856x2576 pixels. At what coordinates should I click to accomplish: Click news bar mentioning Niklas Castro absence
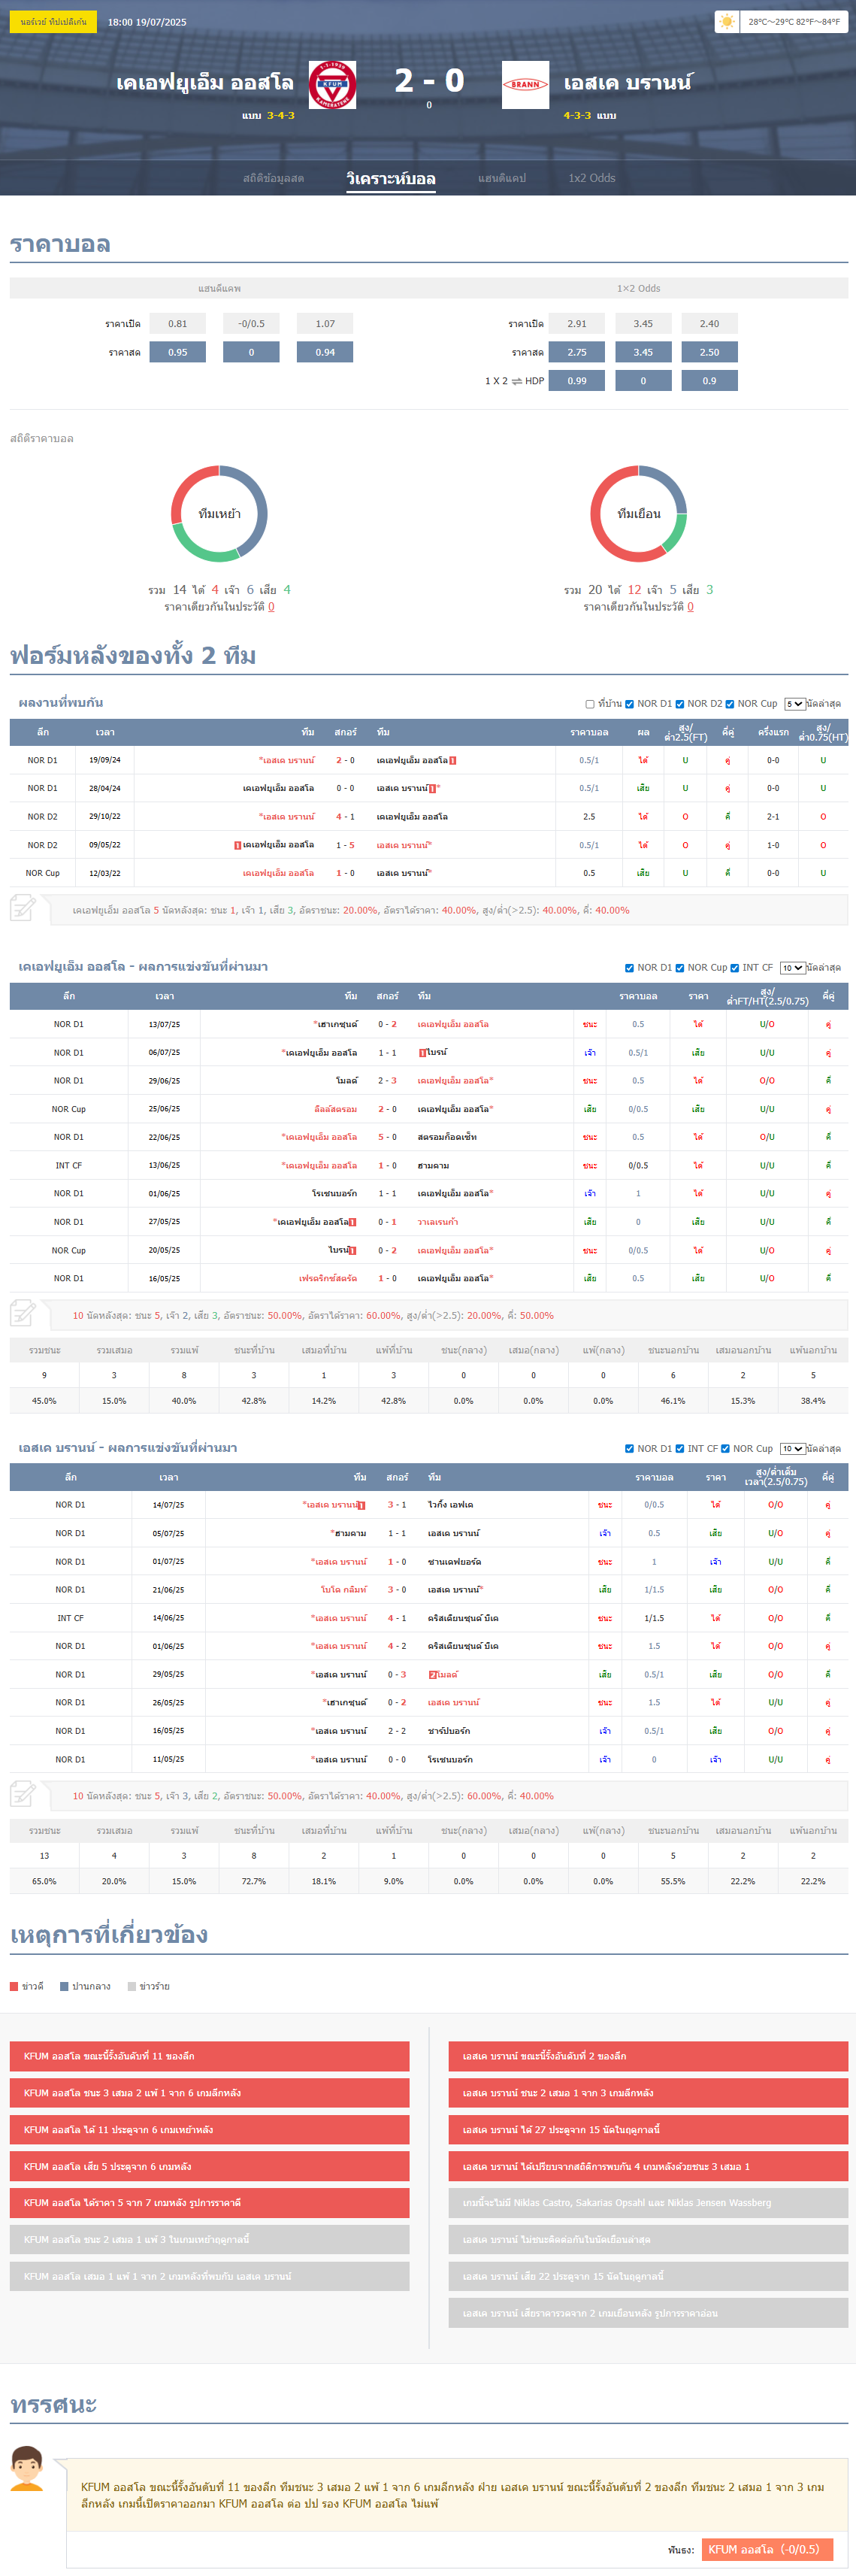click(648, 2203)
